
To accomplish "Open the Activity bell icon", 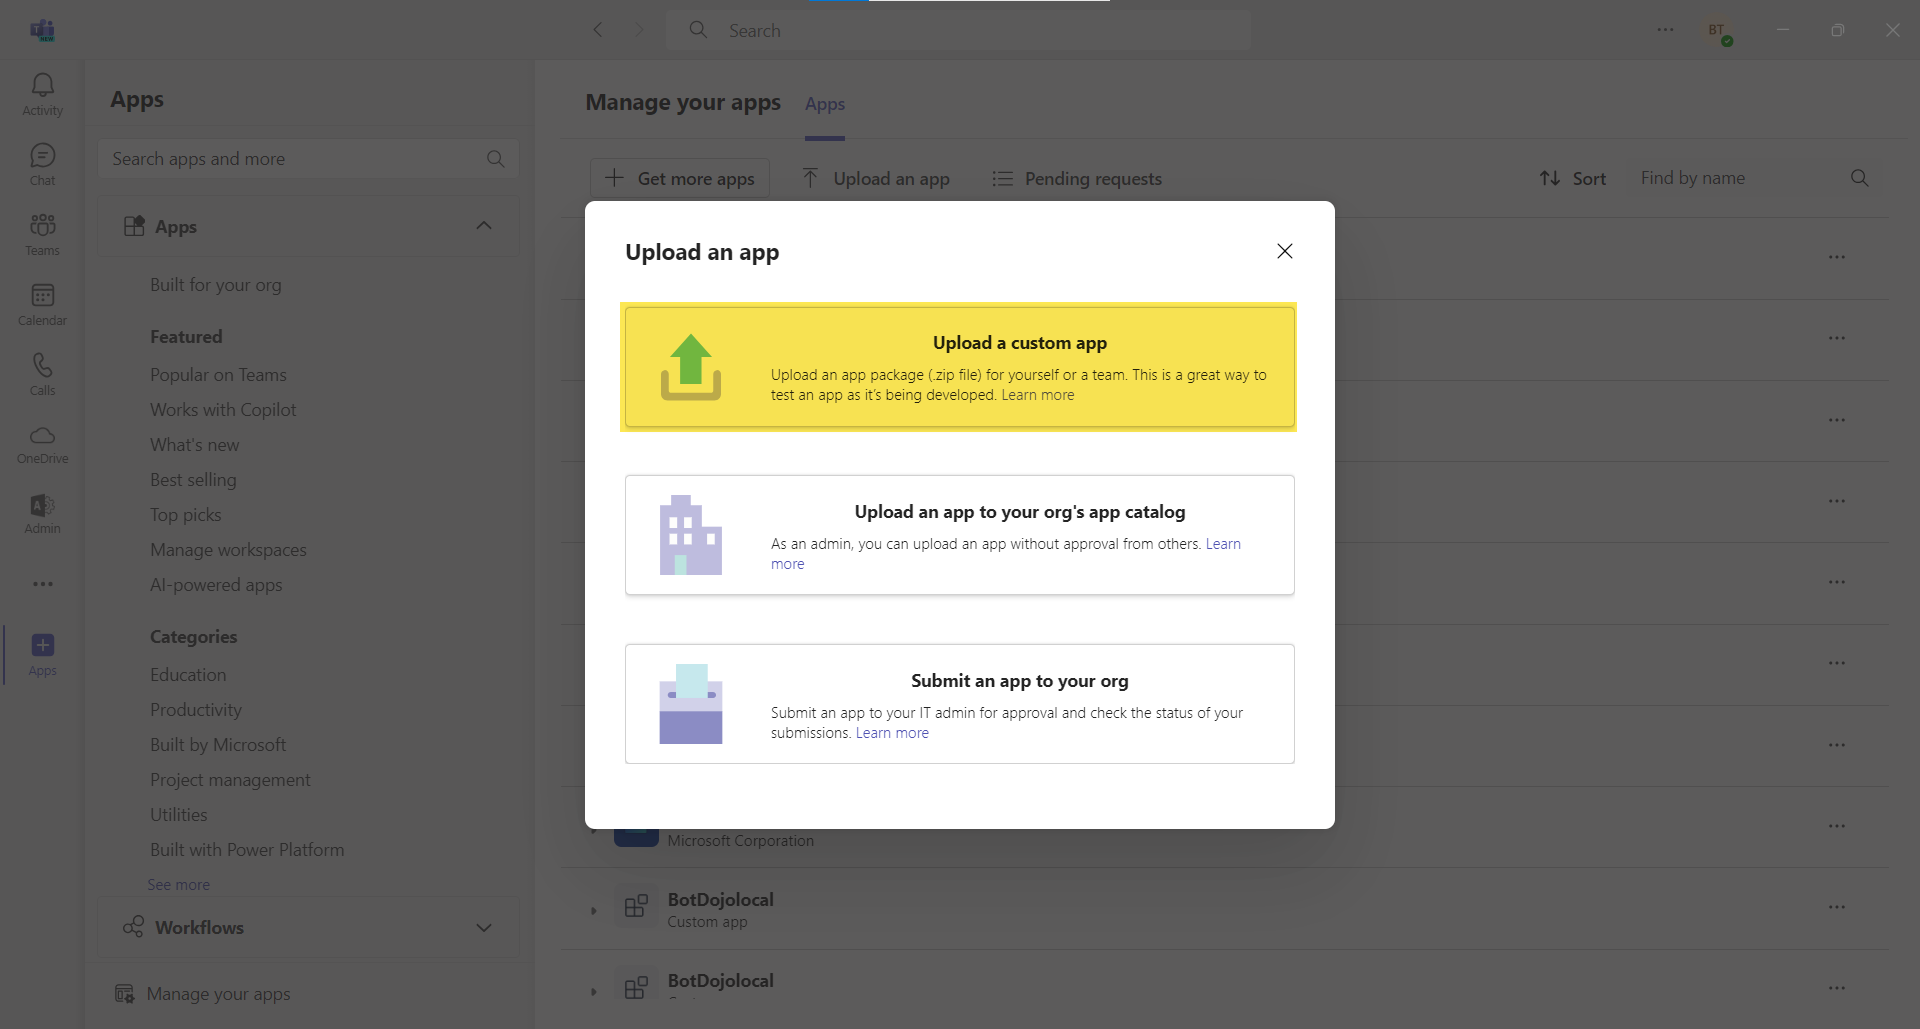I will [x=42, y=95].
